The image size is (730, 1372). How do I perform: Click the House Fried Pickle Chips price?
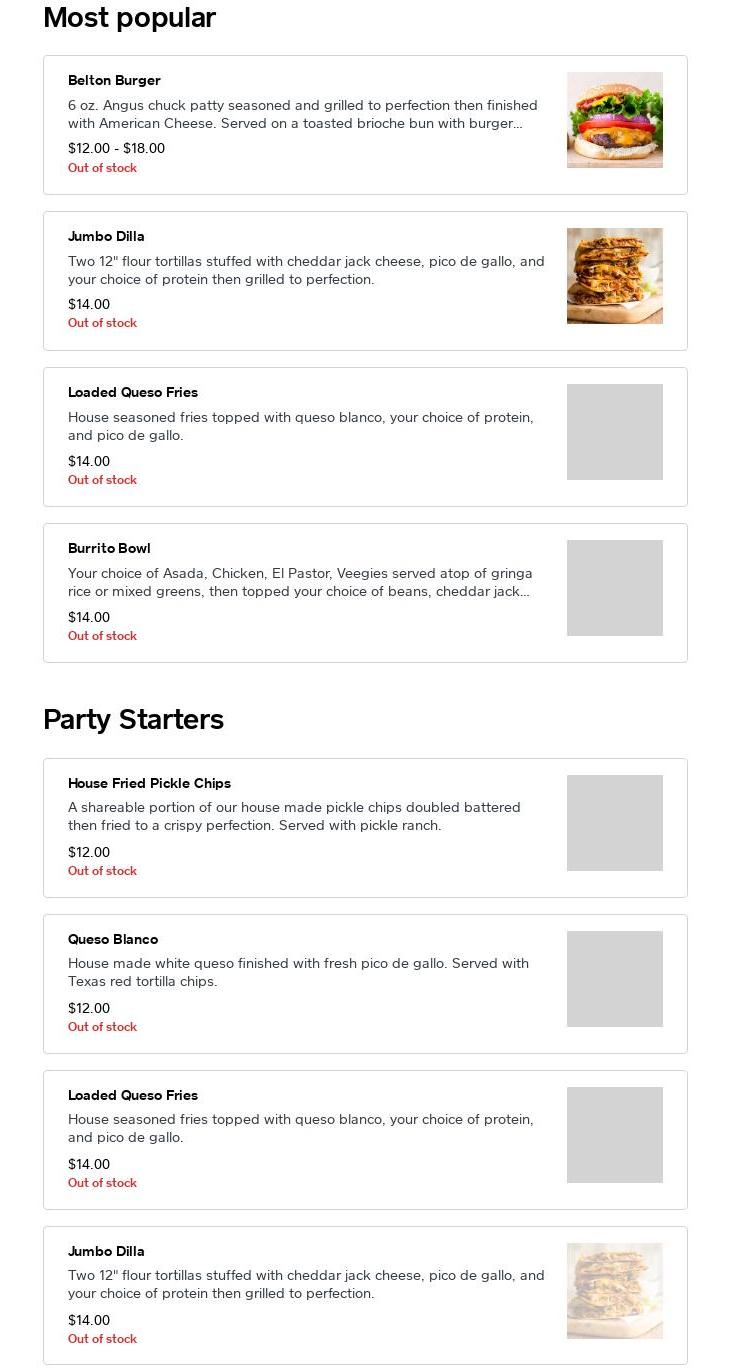point(89,852)
